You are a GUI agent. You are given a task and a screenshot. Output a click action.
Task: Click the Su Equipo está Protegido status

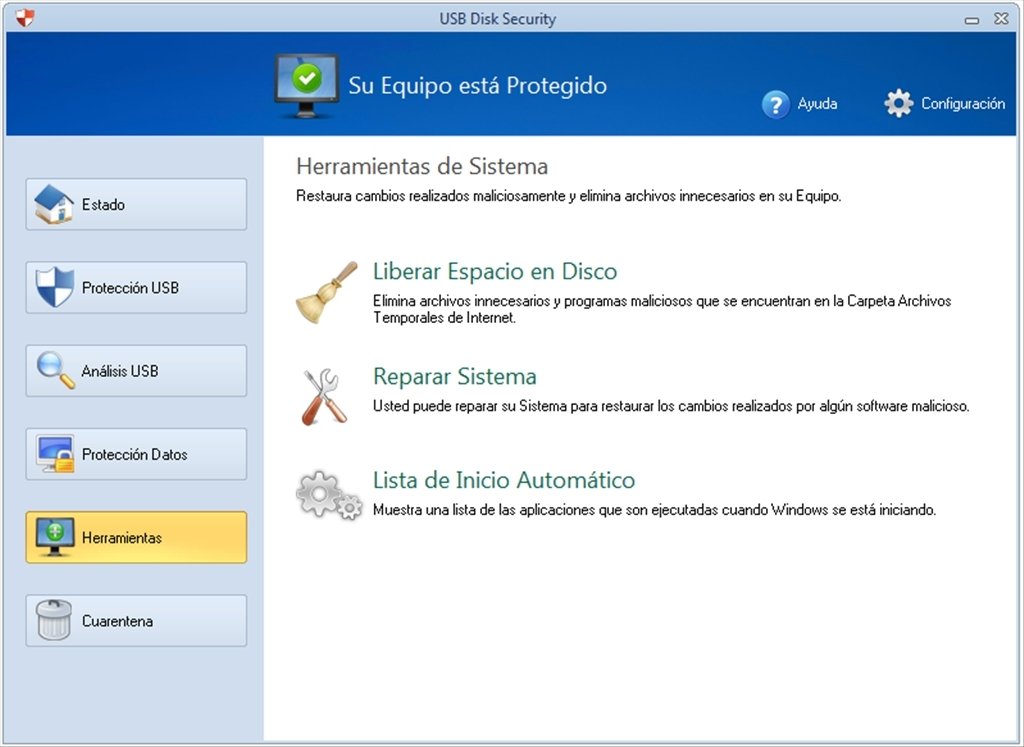[x=477, y=86]
